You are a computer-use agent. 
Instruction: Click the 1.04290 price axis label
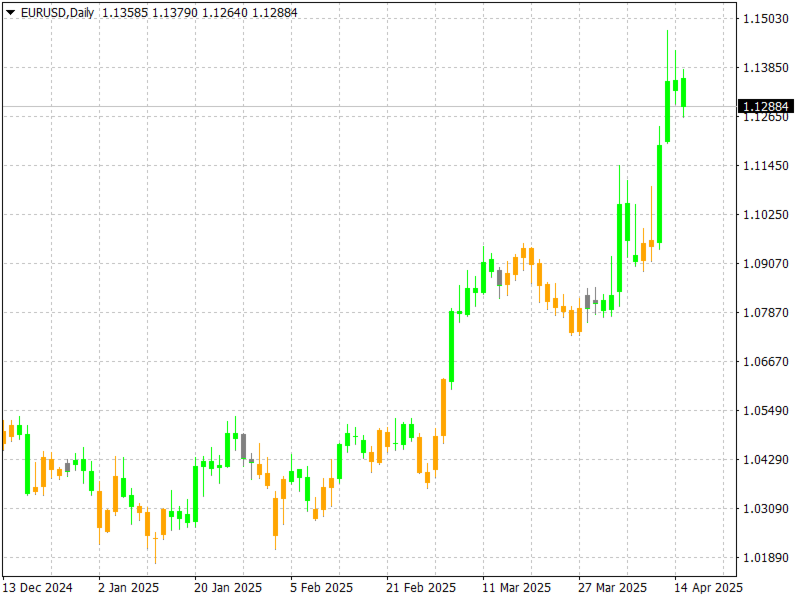click(766, 460)
